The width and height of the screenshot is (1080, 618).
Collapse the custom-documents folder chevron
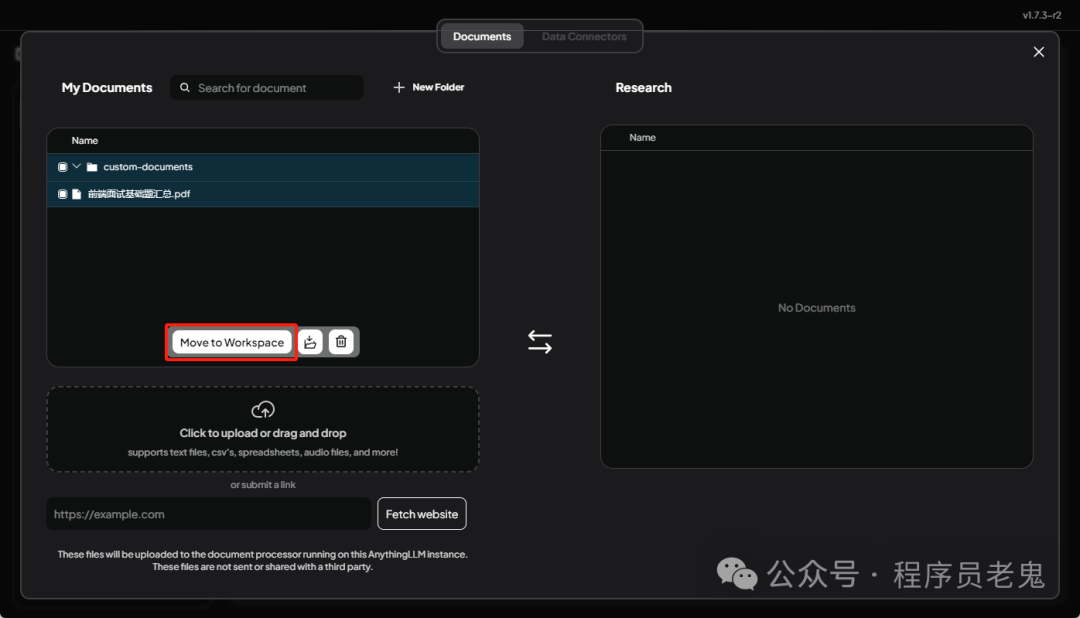[76, 166]
